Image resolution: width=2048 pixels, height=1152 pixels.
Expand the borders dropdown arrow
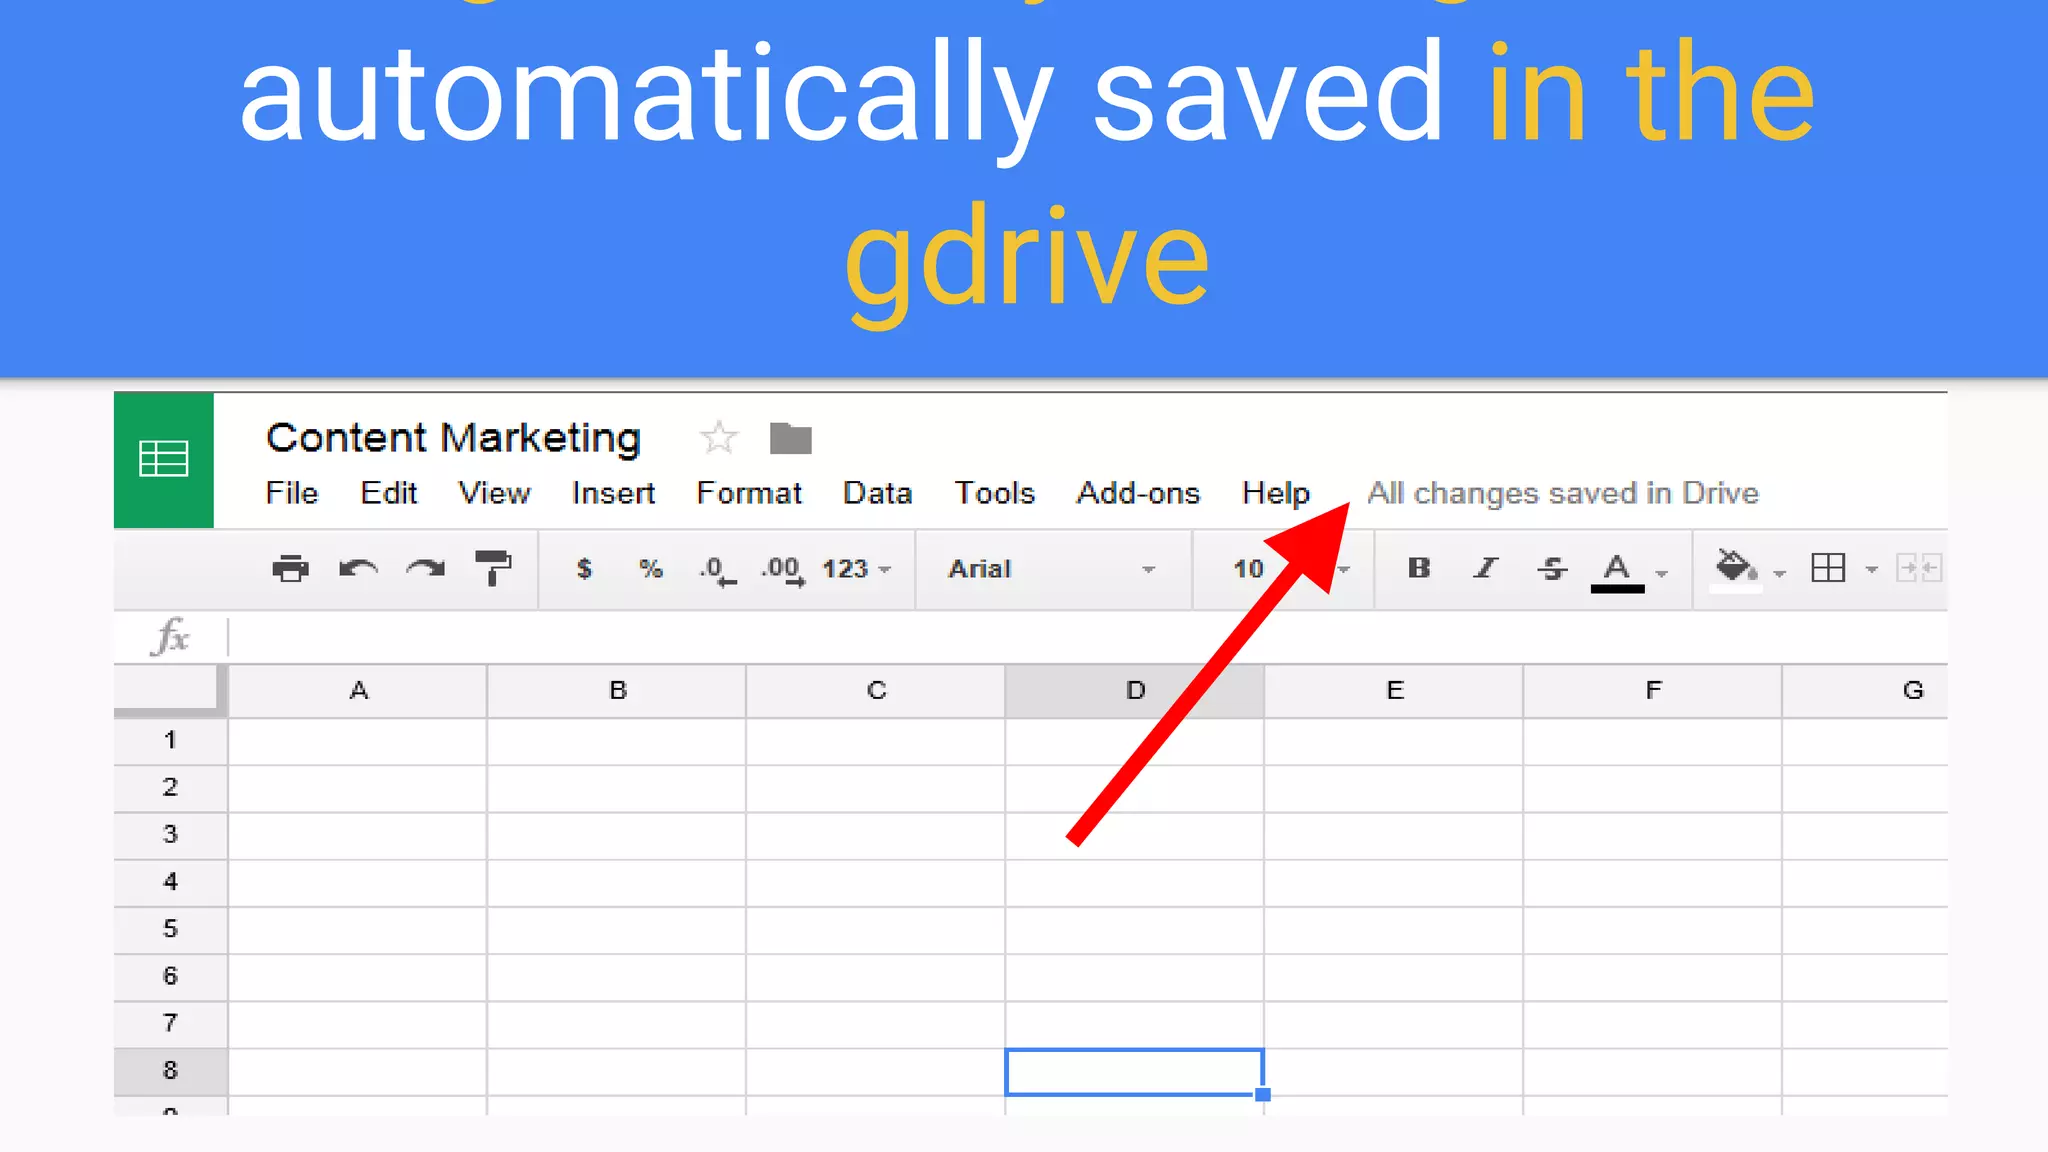1871,571
